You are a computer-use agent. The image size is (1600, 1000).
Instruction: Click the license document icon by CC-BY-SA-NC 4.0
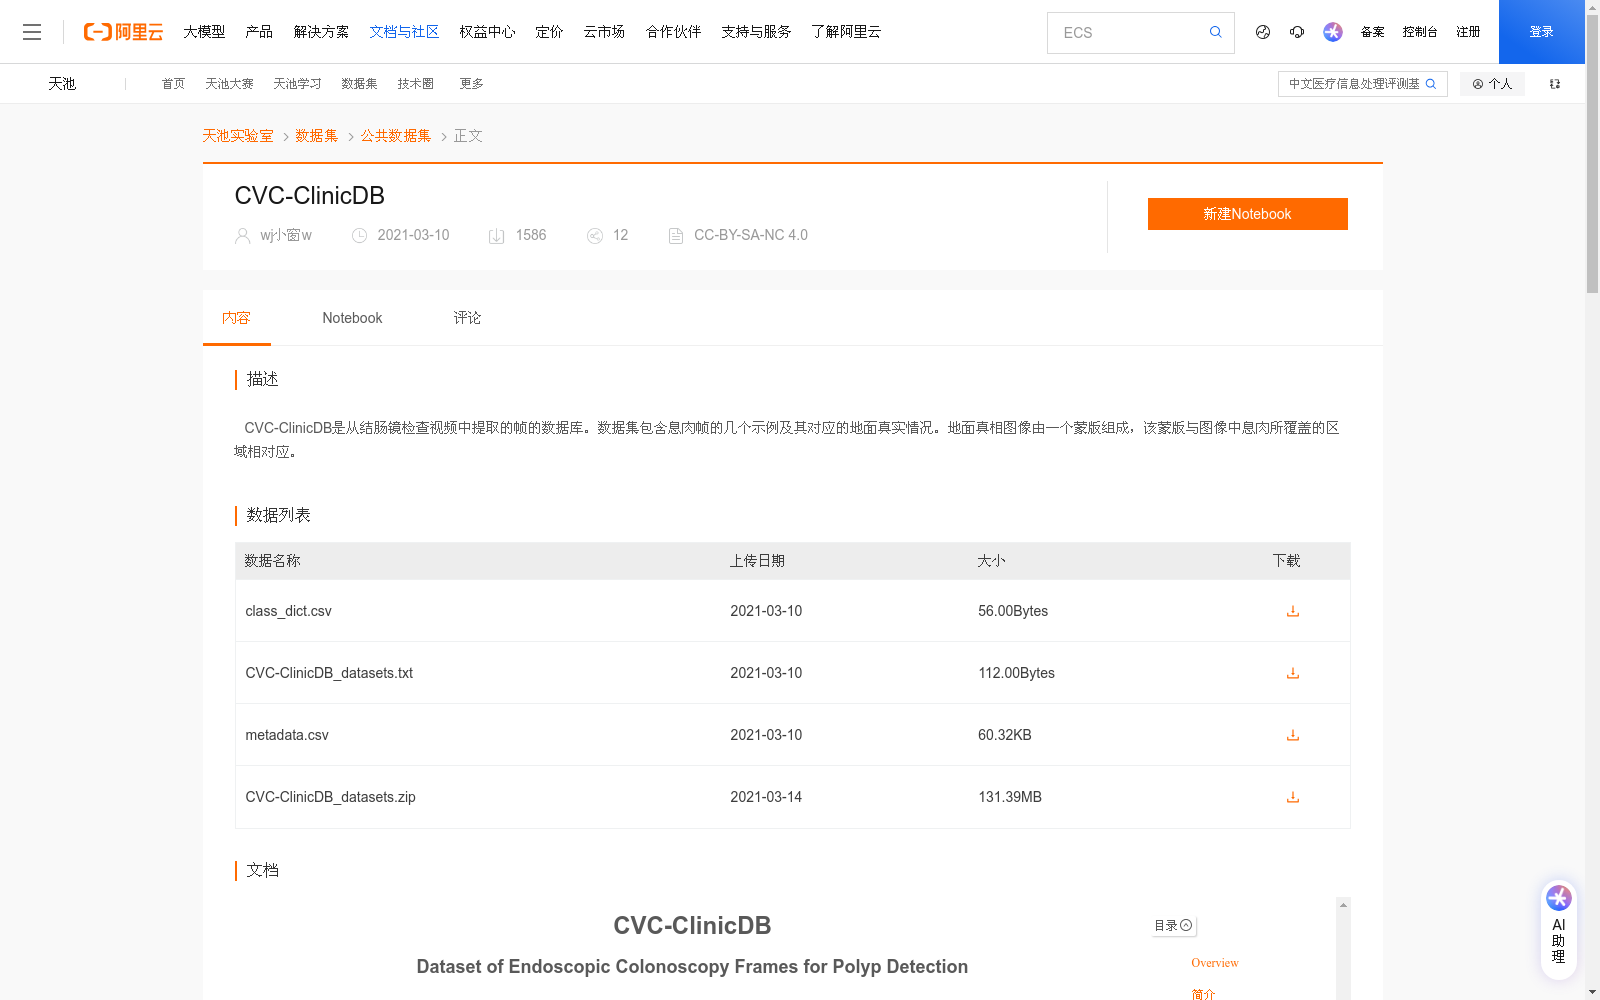coord(676,236)
